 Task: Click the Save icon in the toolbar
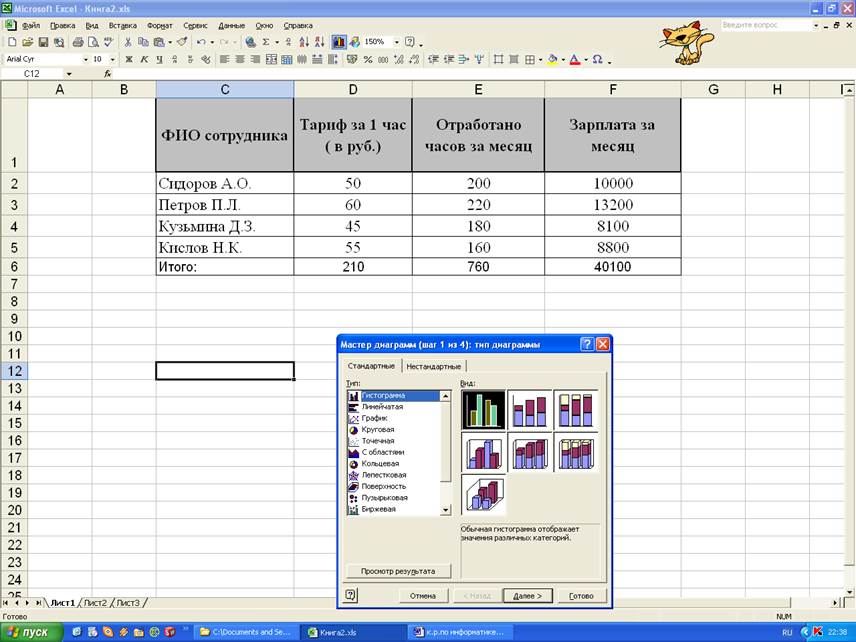click(x=43, y=42)
